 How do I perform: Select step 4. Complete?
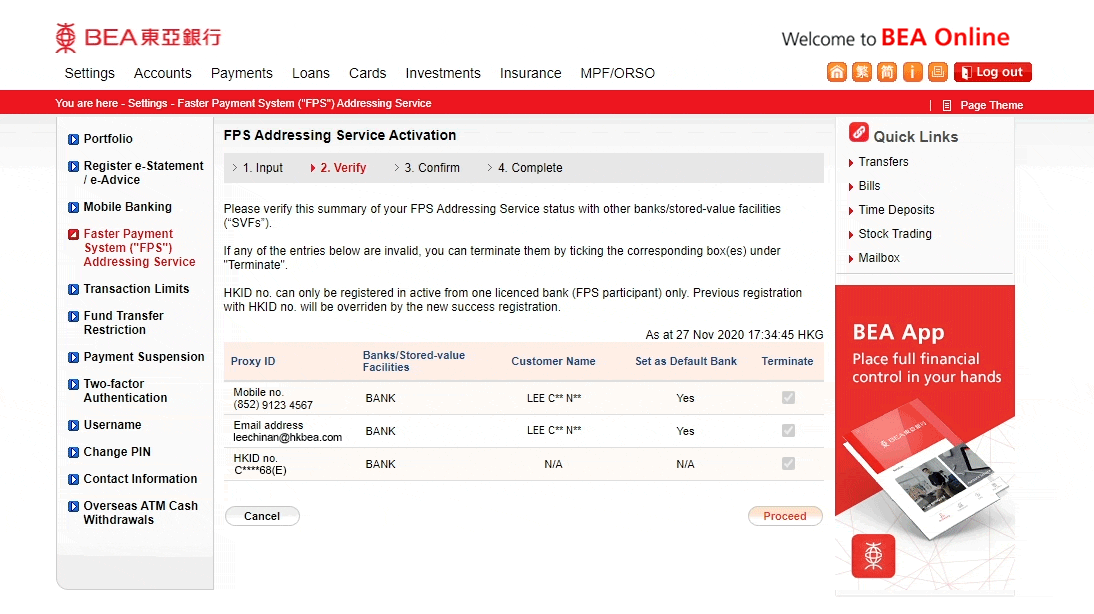[530, 168]
